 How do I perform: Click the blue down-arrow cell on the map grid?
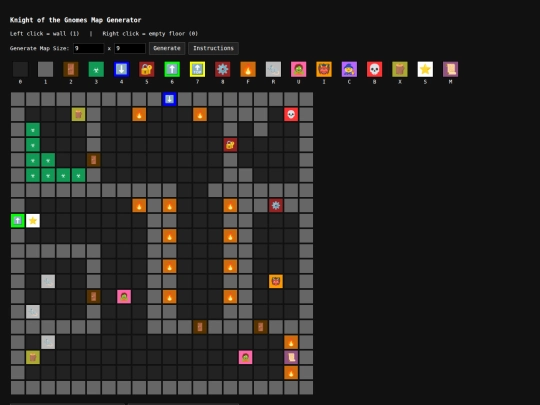click(169, 99)
